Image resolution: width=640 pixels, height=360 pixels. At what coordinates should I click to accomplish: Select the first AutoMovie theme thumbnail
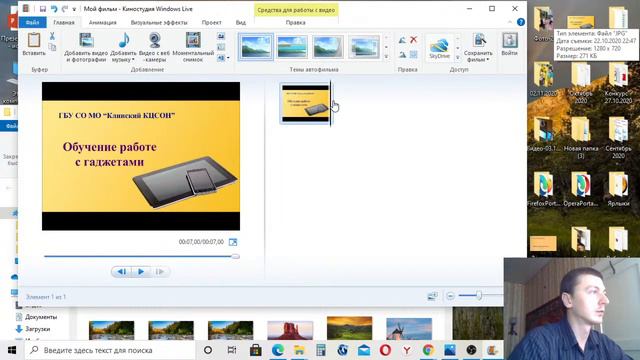coord(256,47)
